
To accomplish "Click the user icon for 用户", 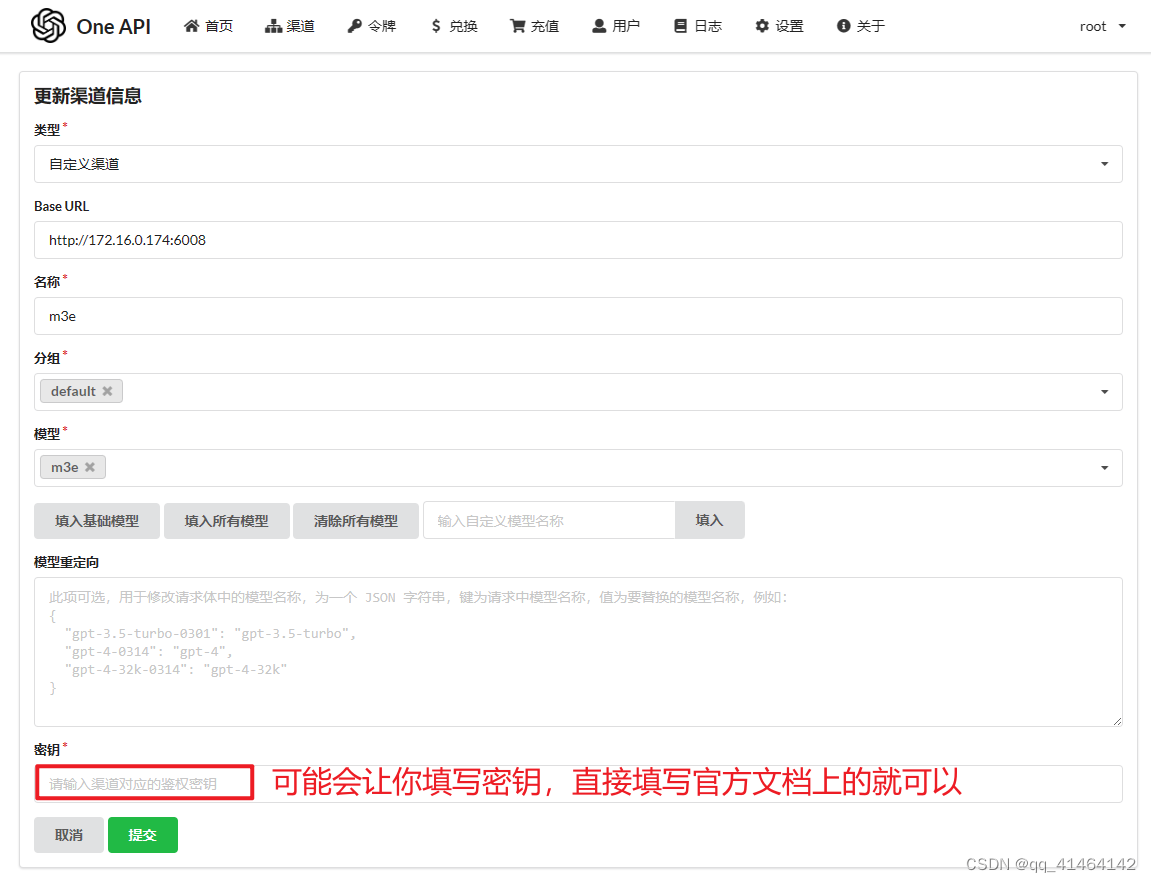I will (x=598, y=26).
